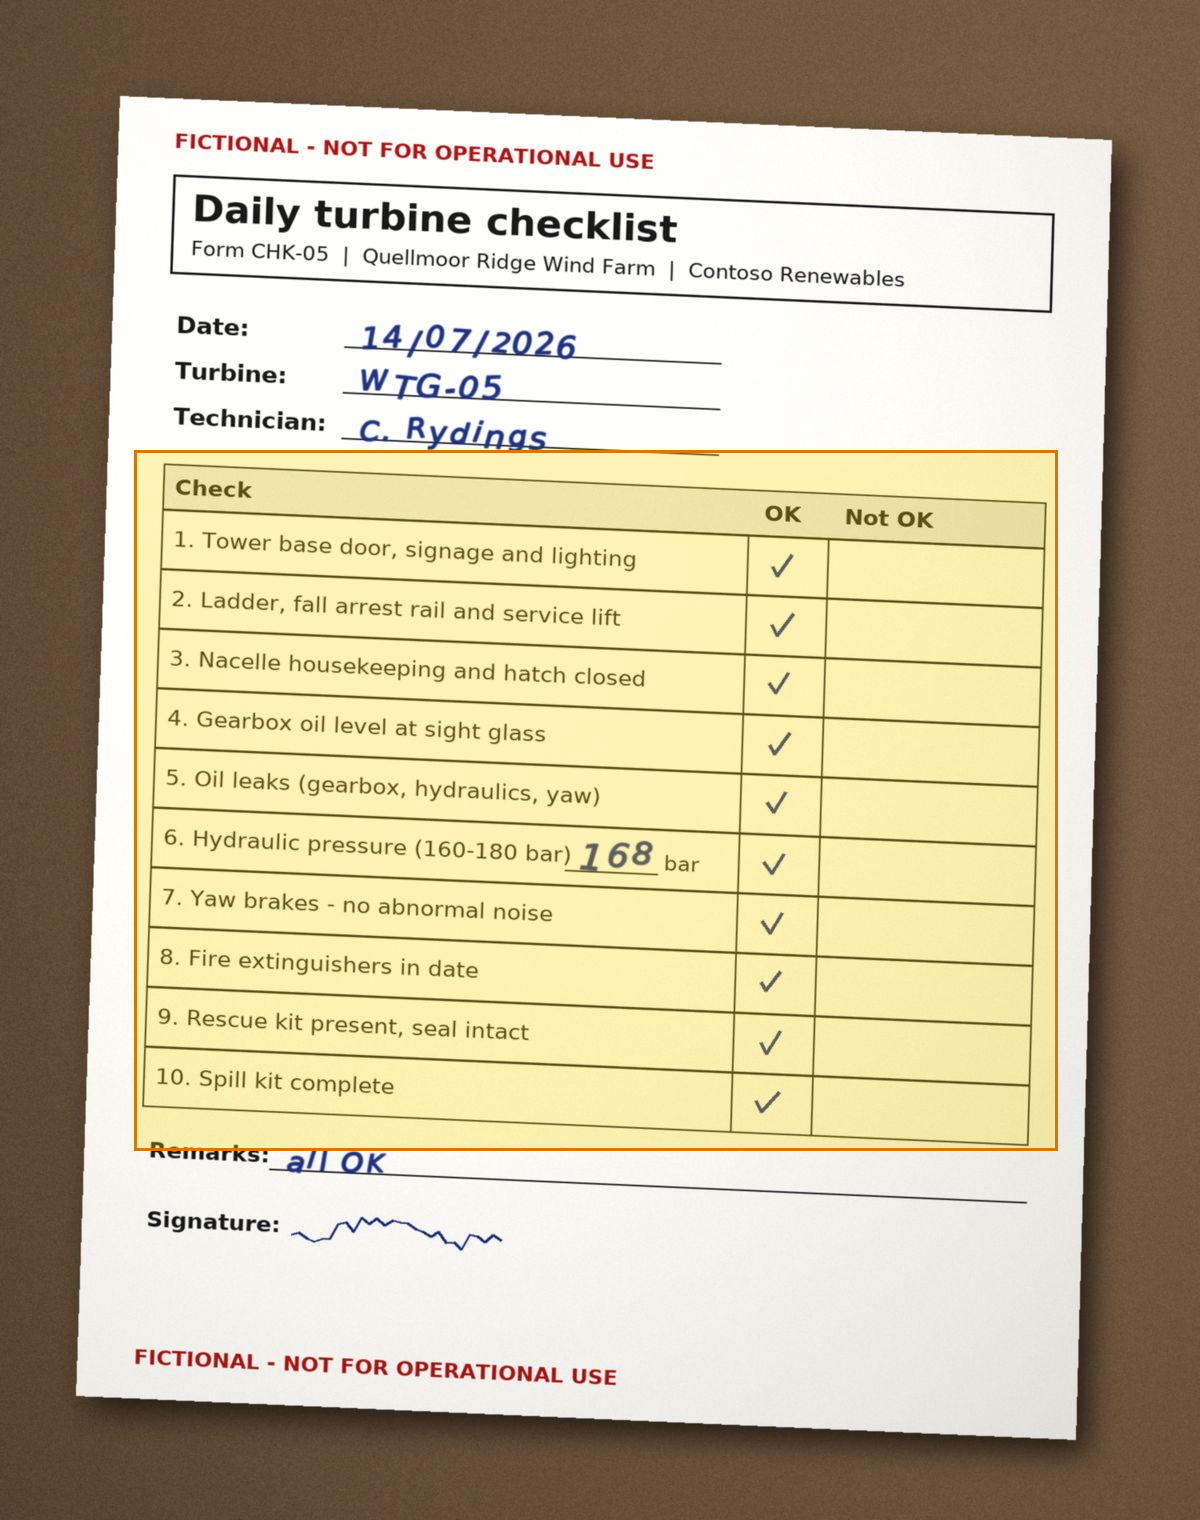This screenshot has width=1200, height=1520.
Task: Tick OK box for Tower base door row
Action: [787, 567]
